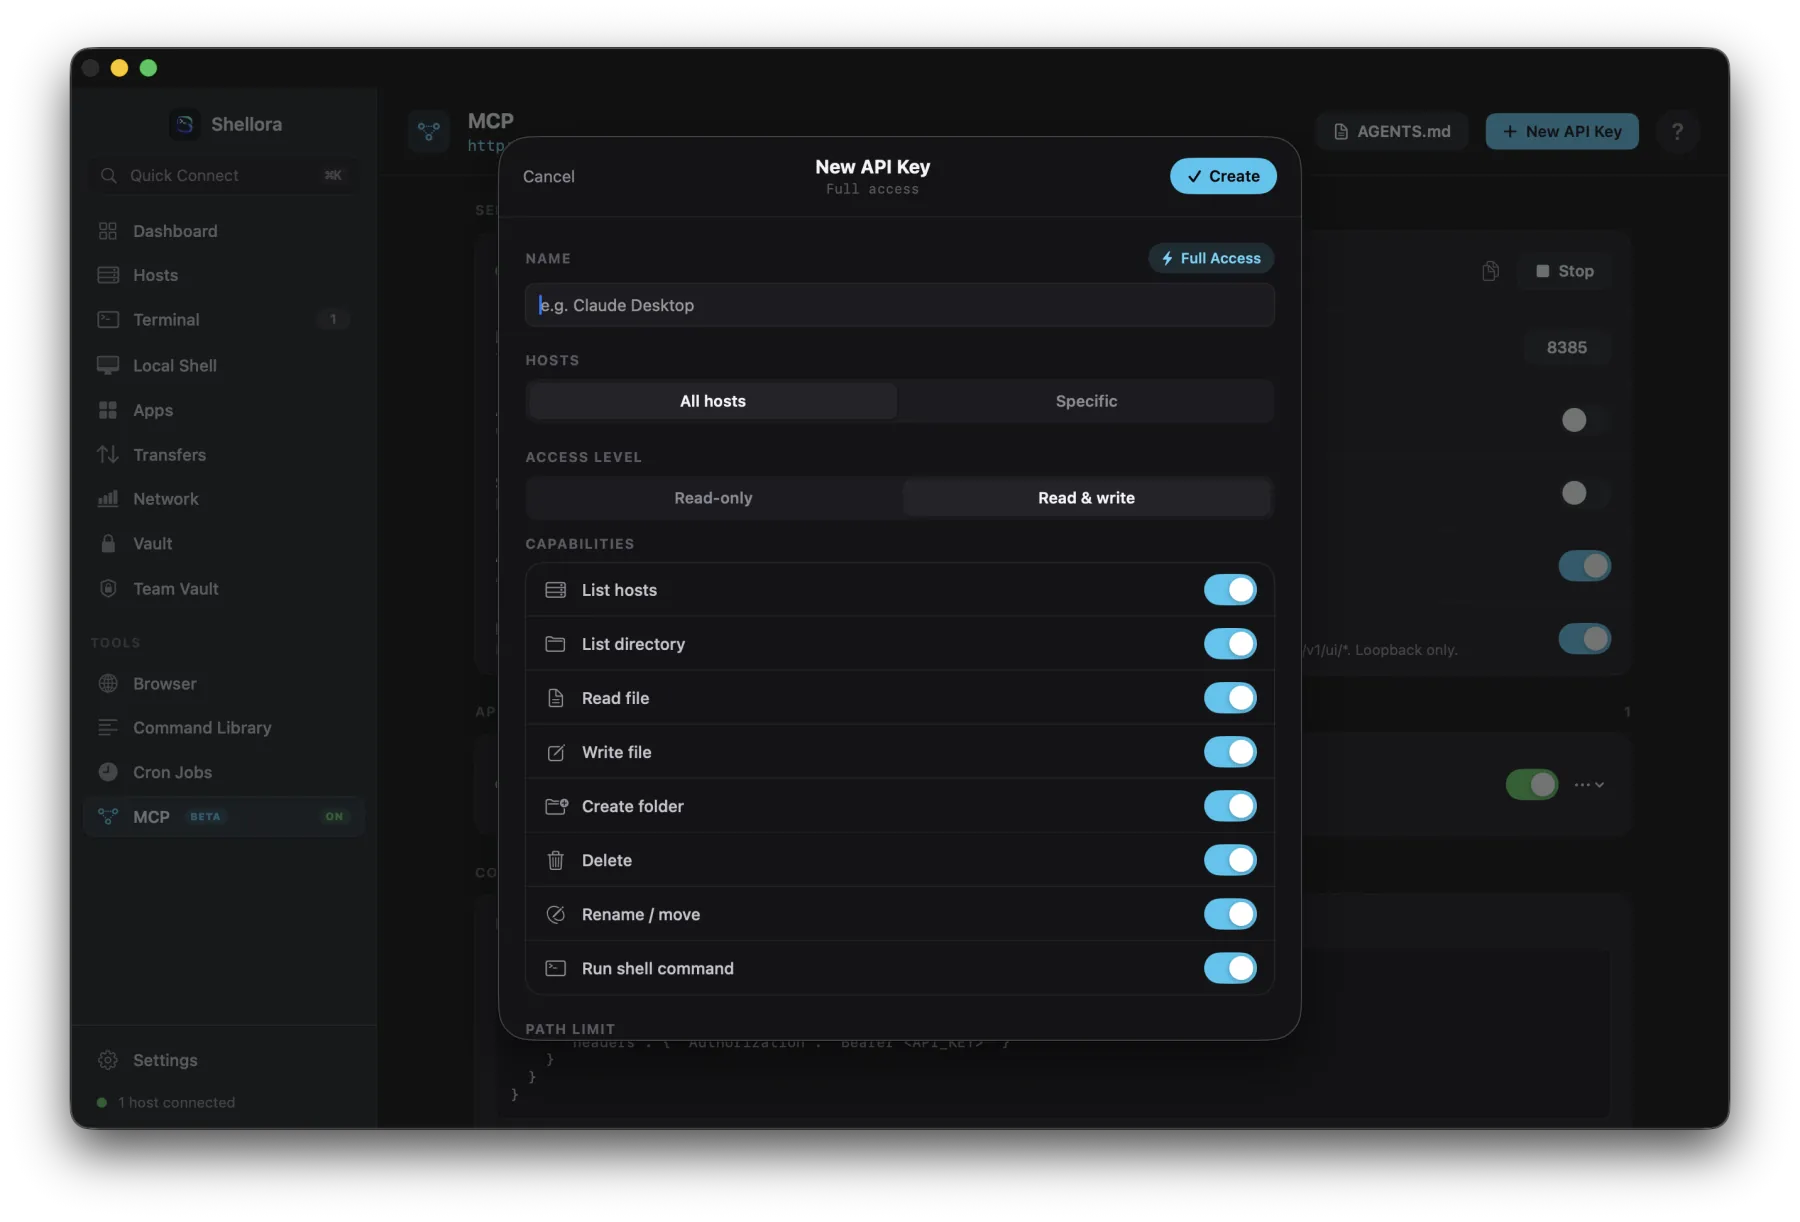
Task: Open the Transfers arrows icon
Action: pos(108,455)
